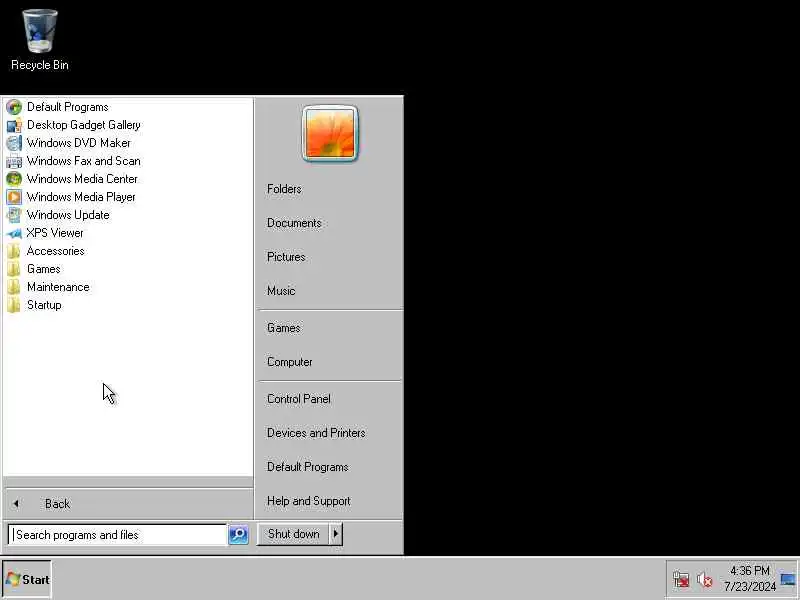Click the Back arrow icon
The image size is (800, 600).
click(16, 504)
